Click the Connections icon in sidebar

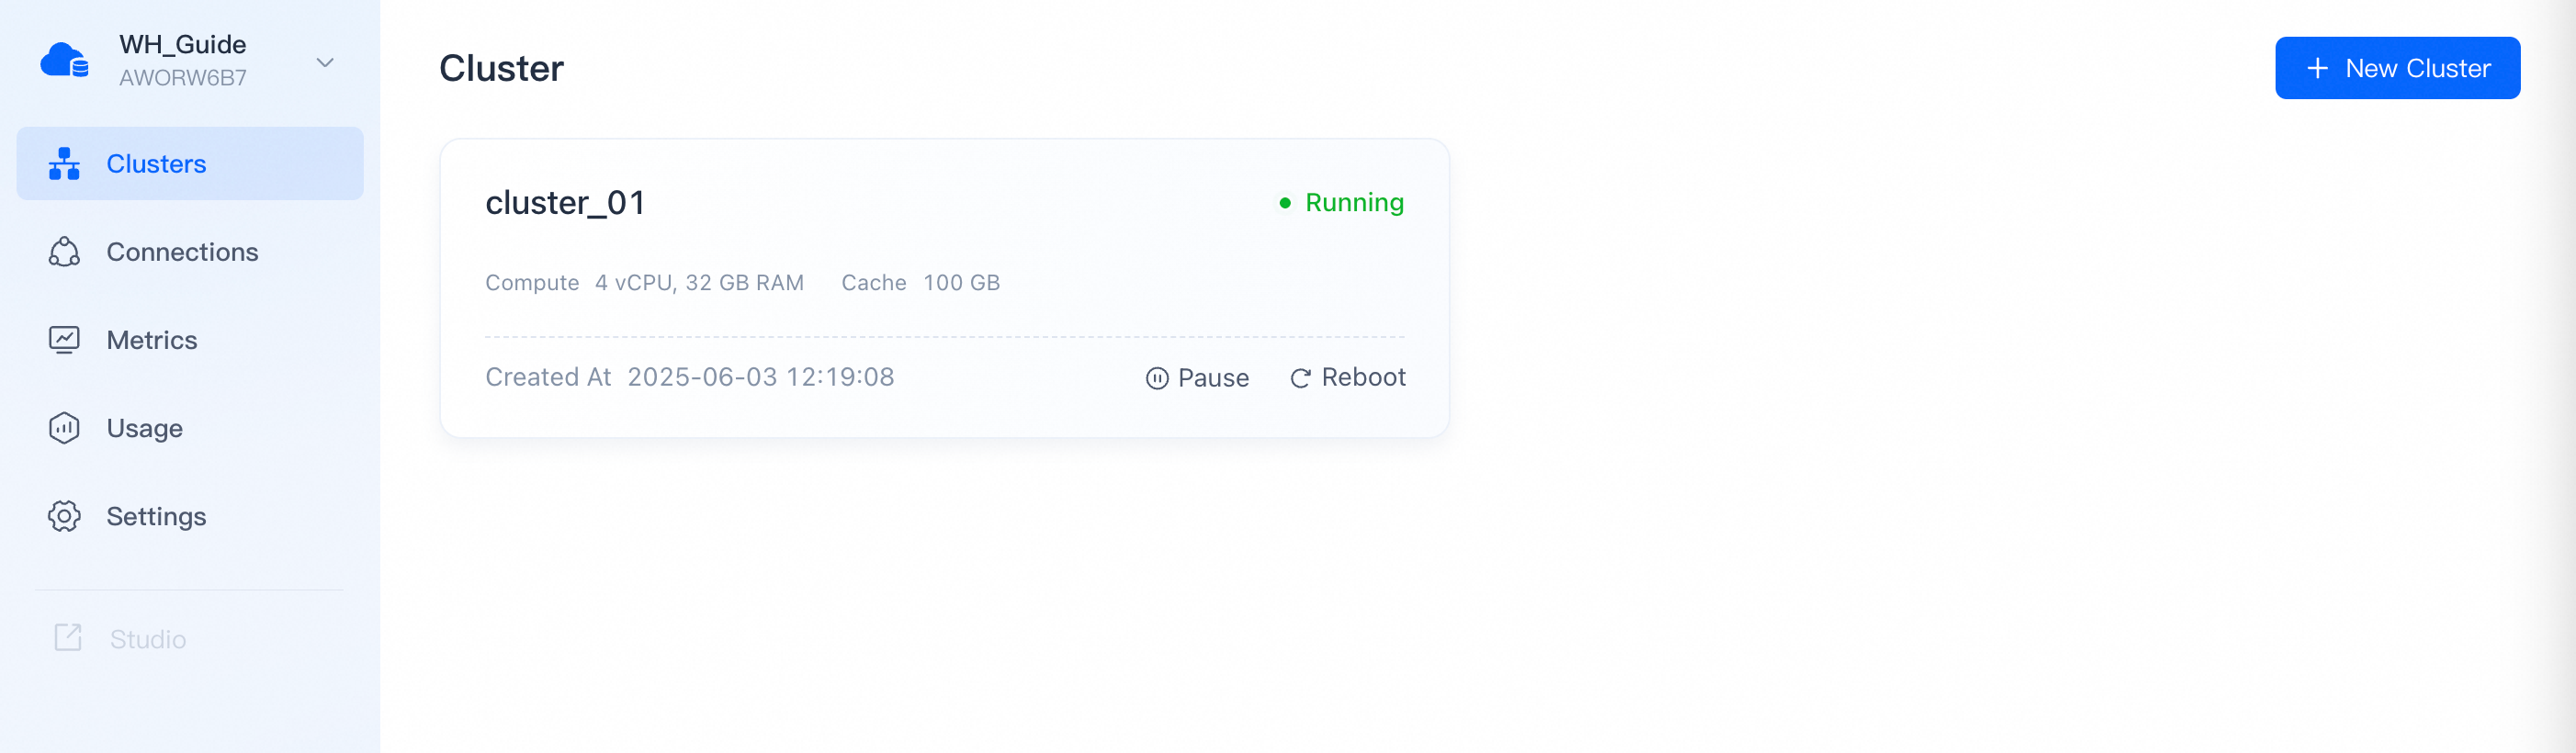click(x=64, y=252)
